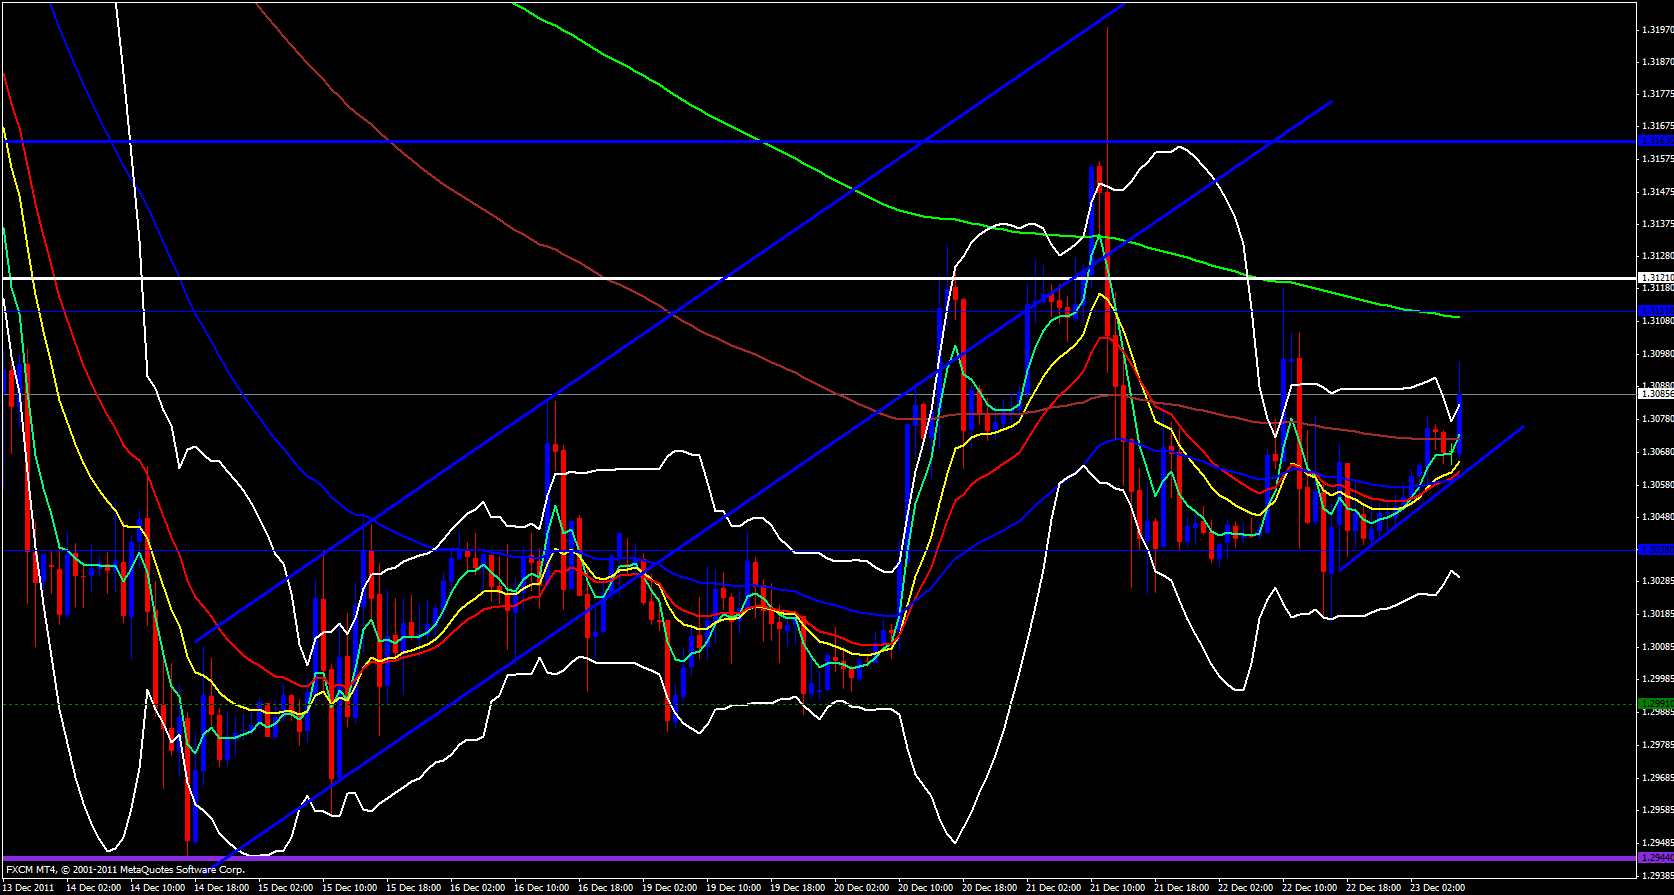Click the 14 Dec 02:00 time label

point(93,887)
